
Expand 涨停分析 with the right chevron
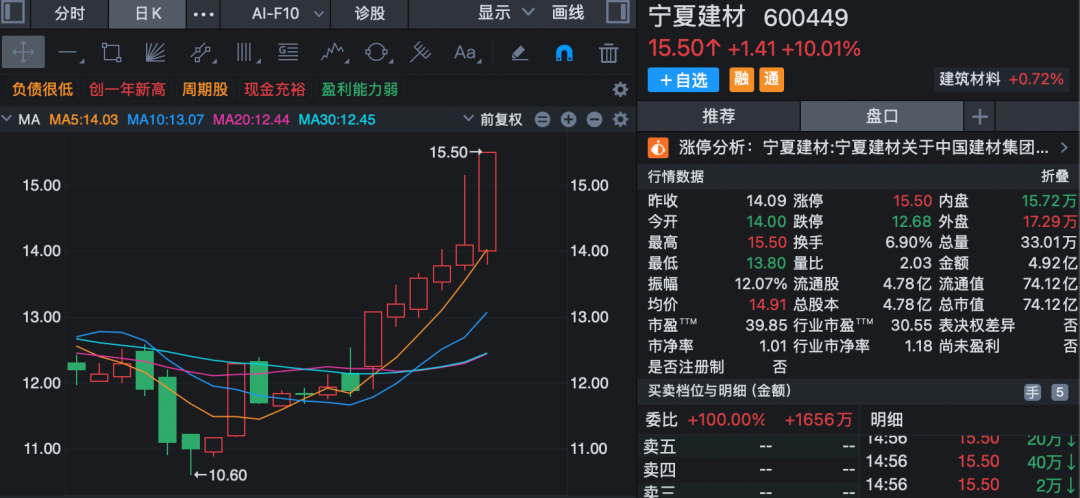coord(1064,147)
